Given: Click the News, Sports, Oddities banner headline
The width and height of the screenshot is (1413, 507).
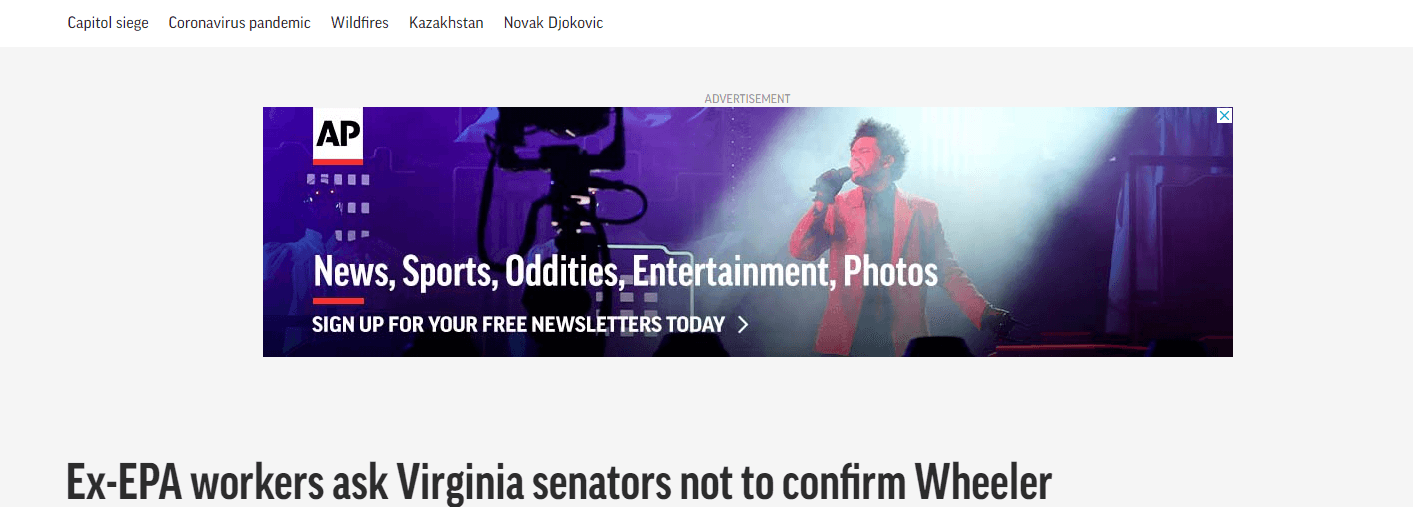Looking at the screenshot, I should click(x=625, y=272).
